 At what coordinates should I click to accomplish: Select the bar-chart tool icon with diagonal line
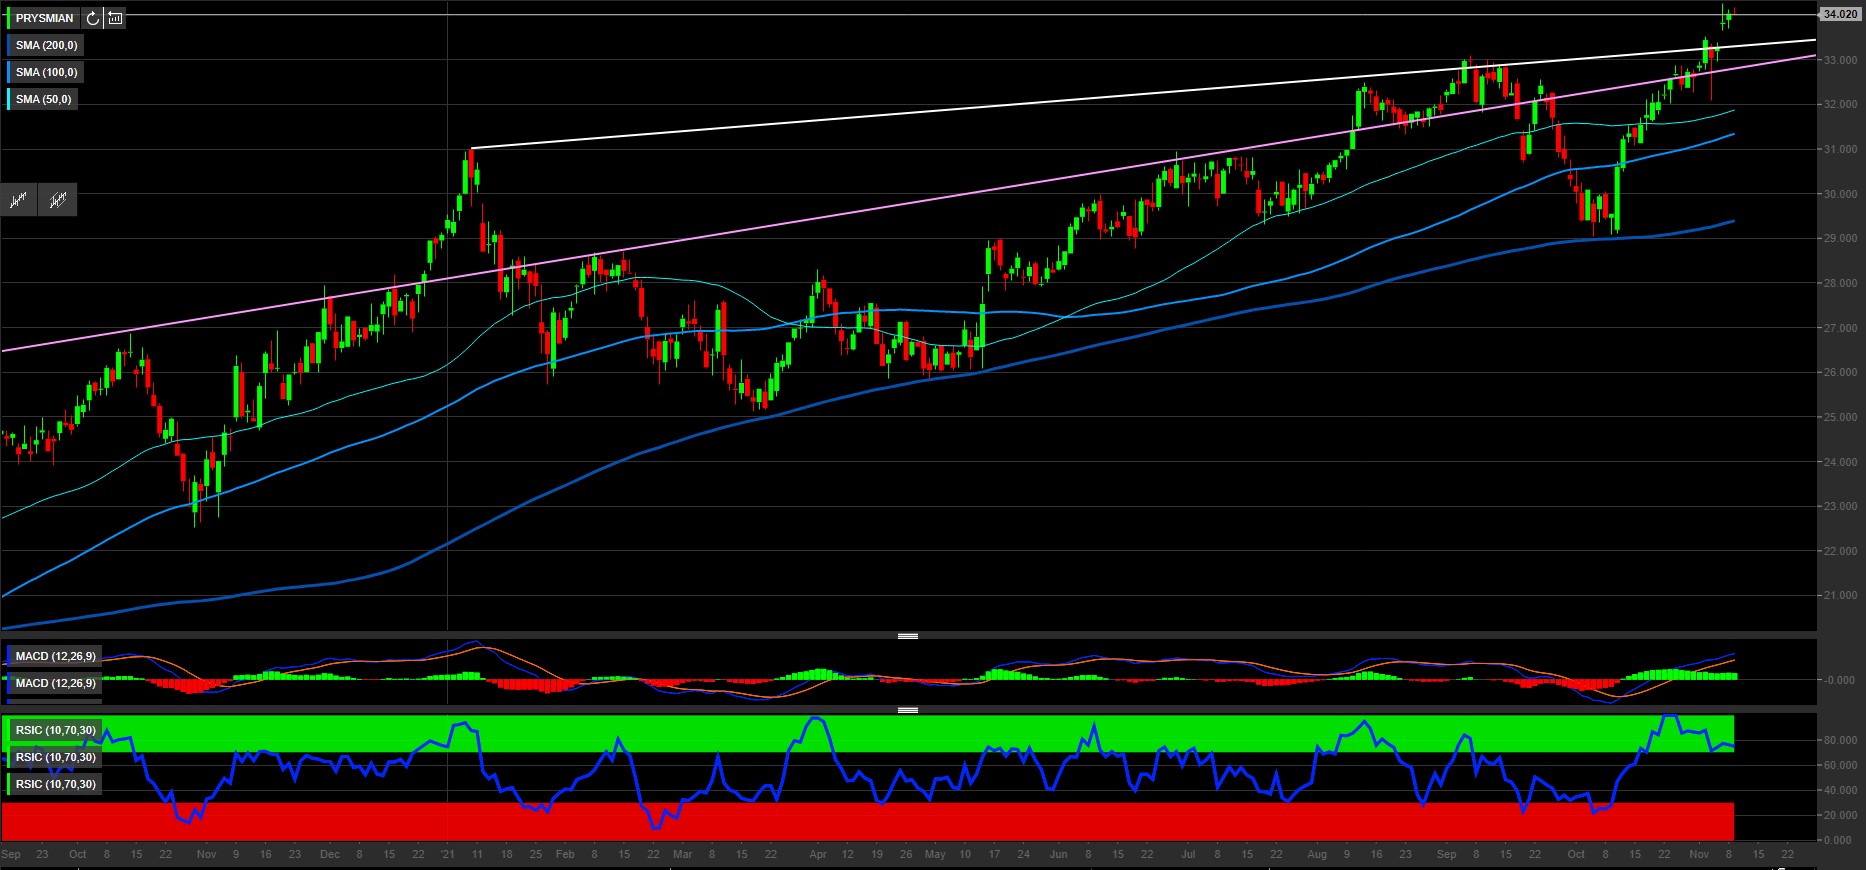click(58, 200)
